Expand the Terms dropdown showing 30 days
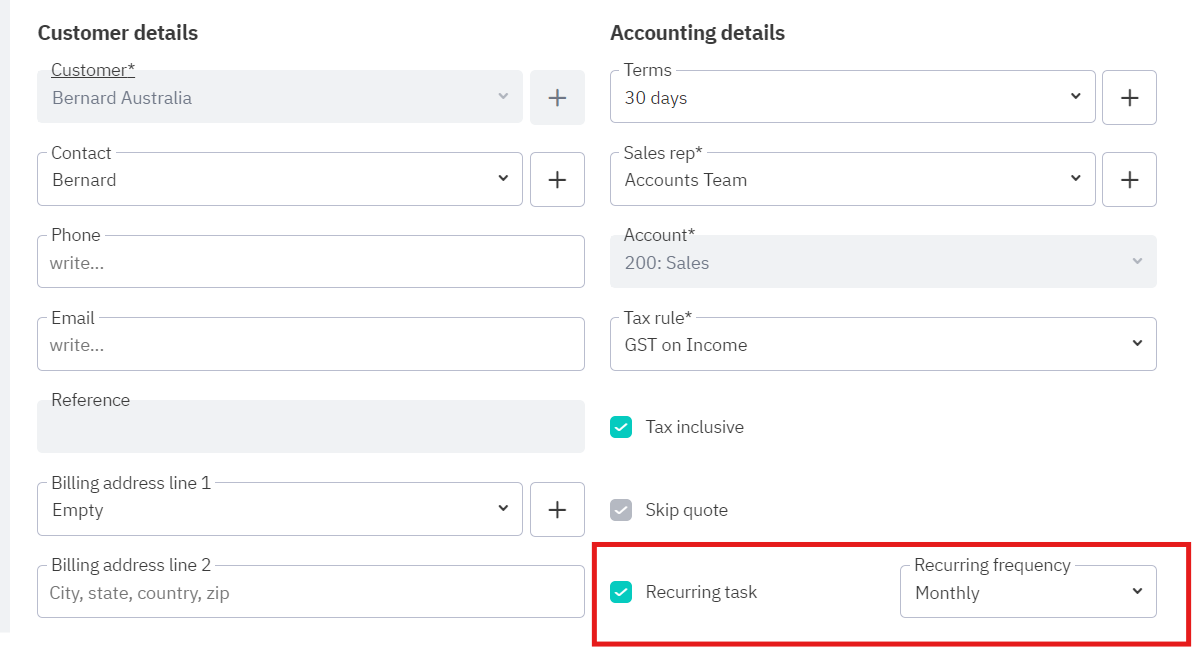Viewport: 1192px width, 647px height. point(852,97)
